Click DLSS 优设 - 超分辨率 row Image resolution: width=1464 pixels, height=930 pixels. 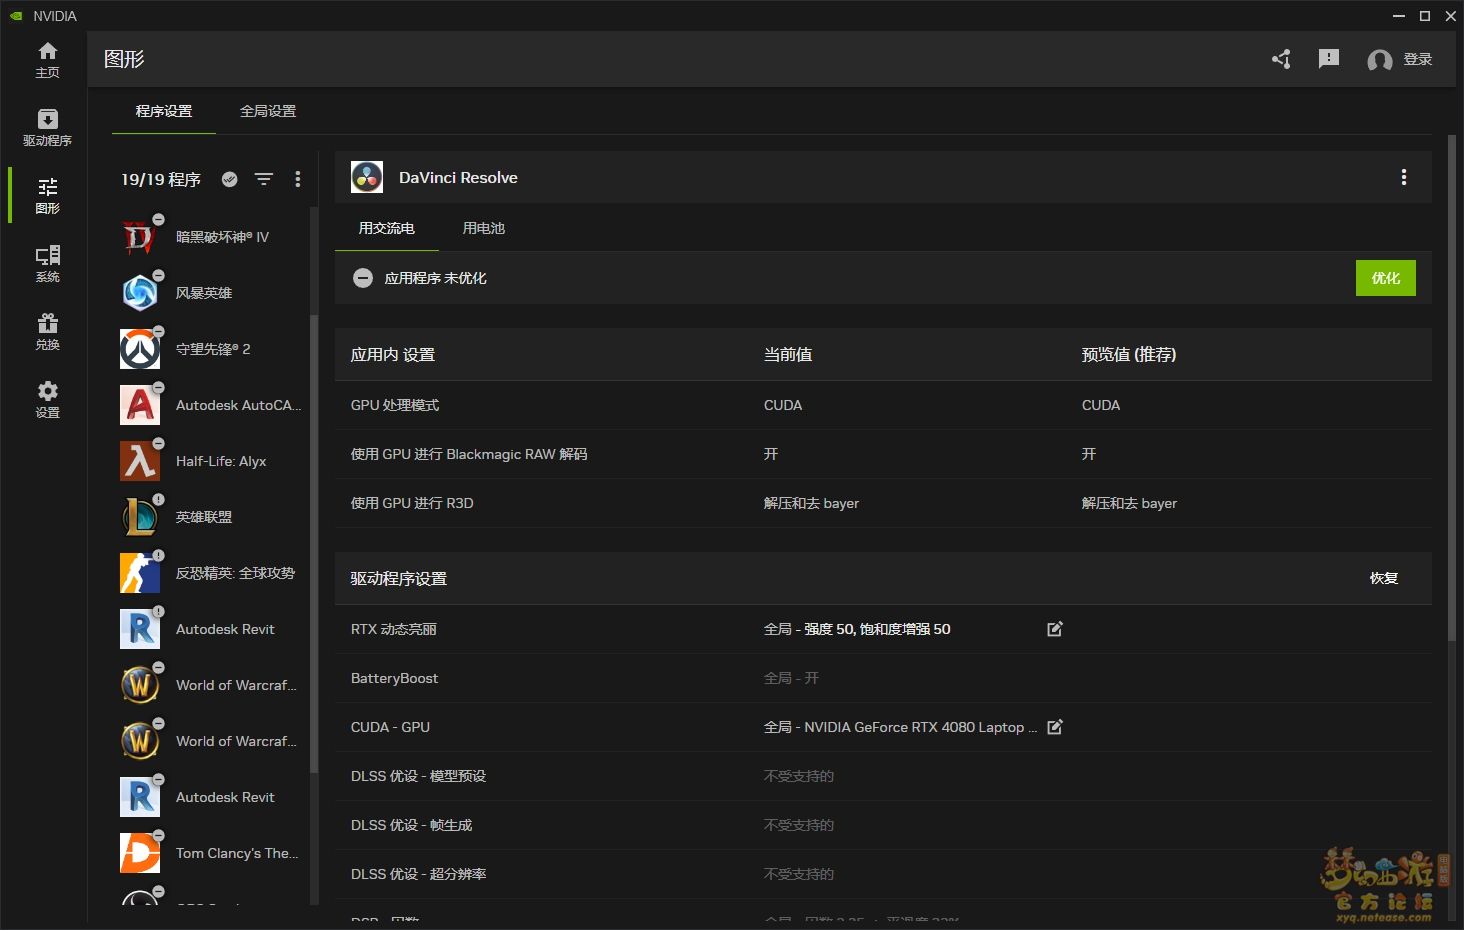883,874
